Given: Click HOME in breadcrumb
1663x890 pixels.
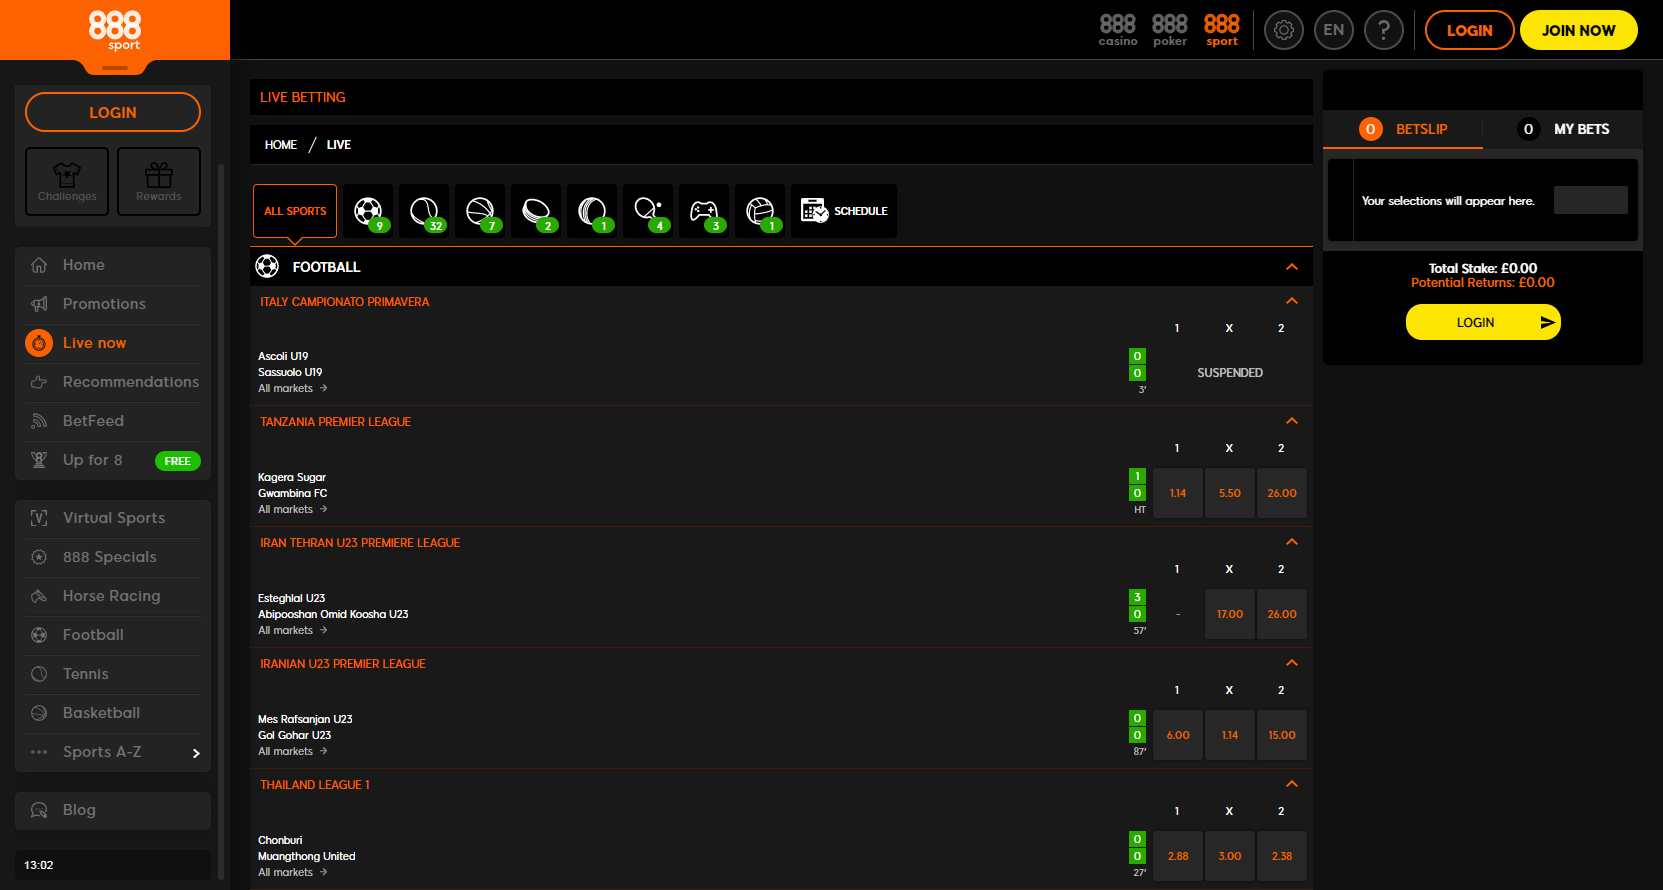Looking at the screenshot, I should pos(281,145).
